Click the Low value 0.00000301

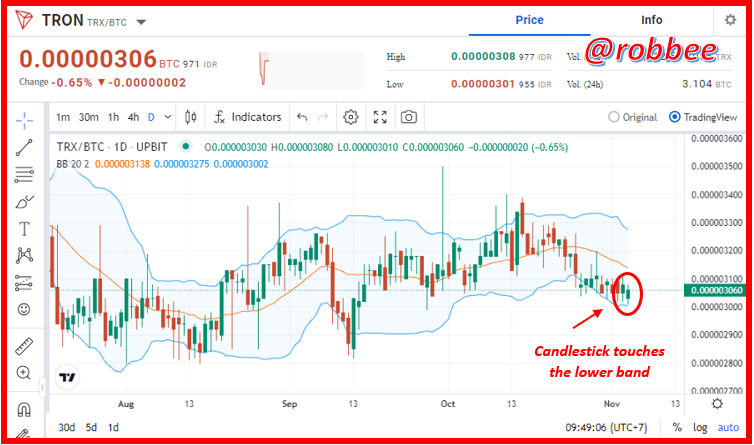(x=483, y=84)
